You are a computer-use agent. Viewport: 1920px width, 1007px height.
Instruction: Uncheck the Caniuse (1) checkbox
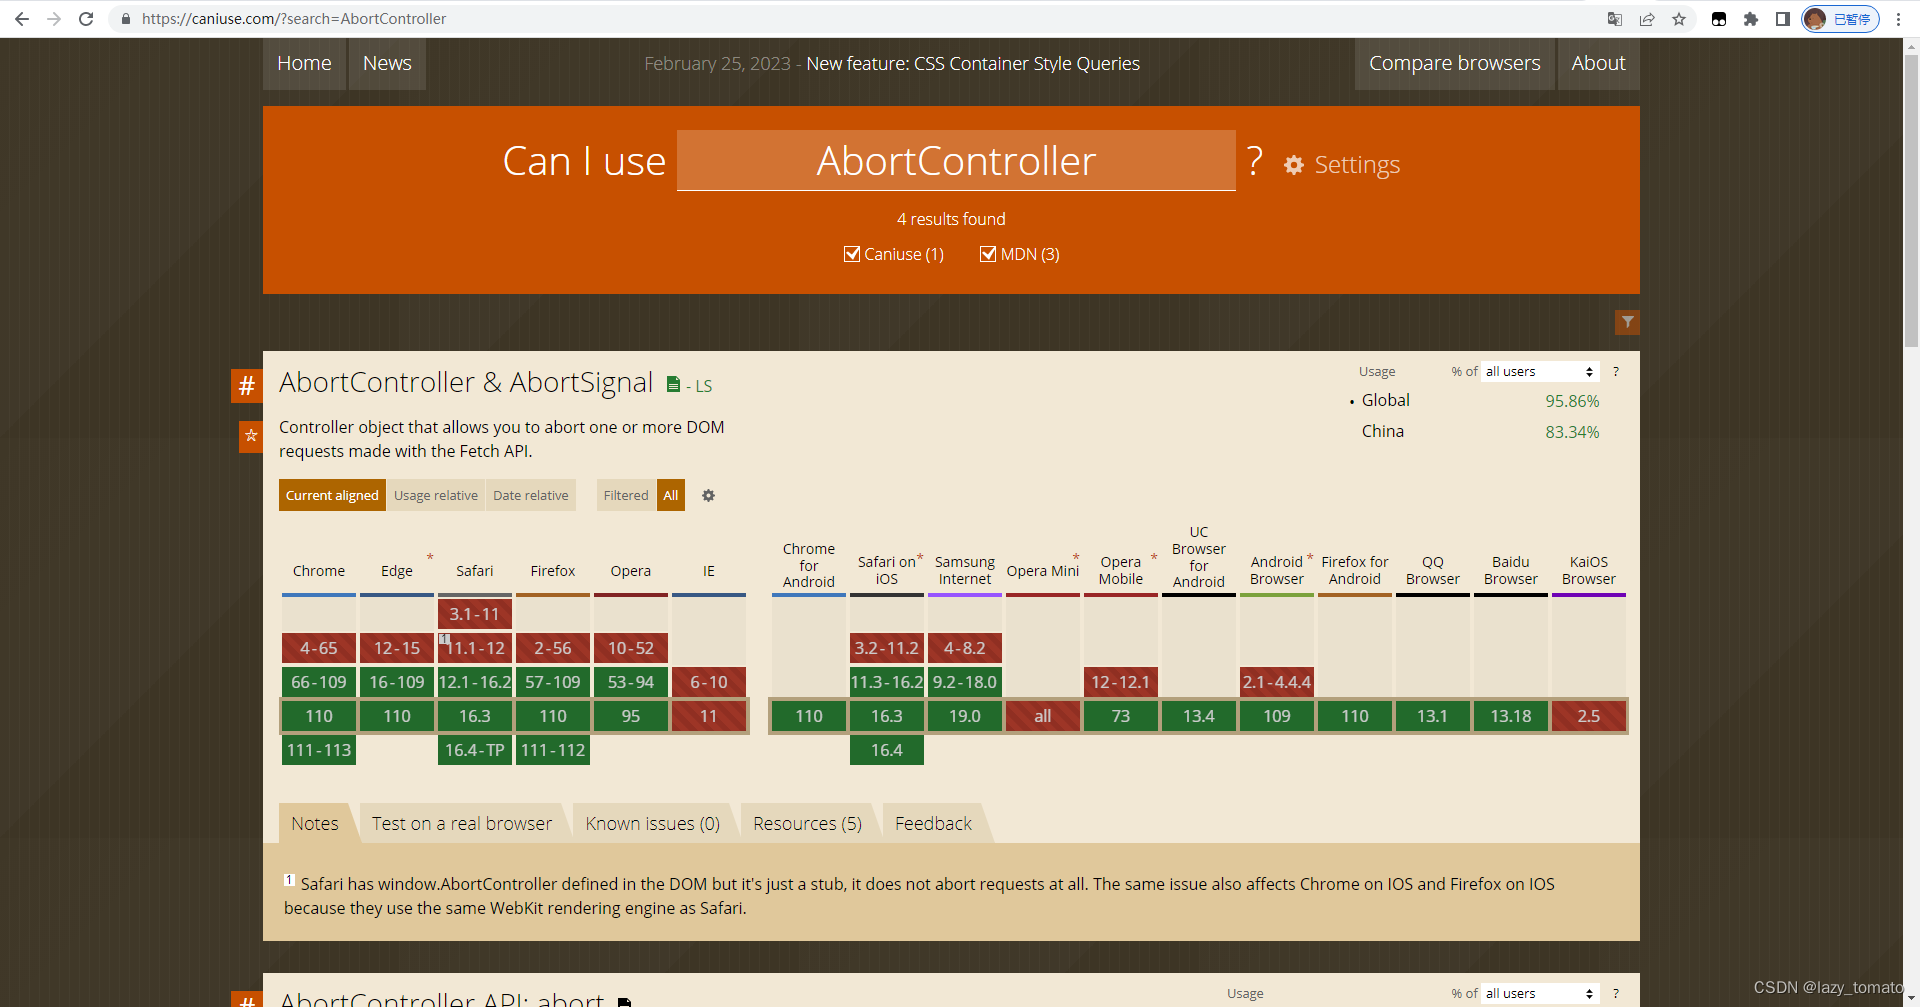click(852, 254)
